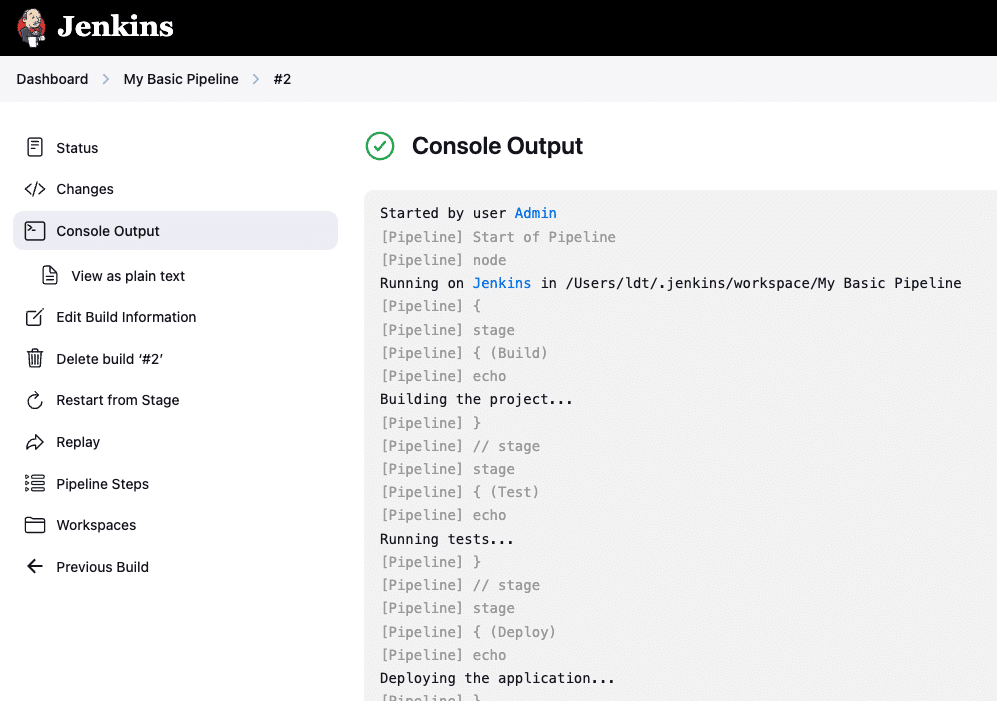Click the Jenkins title text in header
This screenshot has height=701, width=997.
tap(115, 27)
